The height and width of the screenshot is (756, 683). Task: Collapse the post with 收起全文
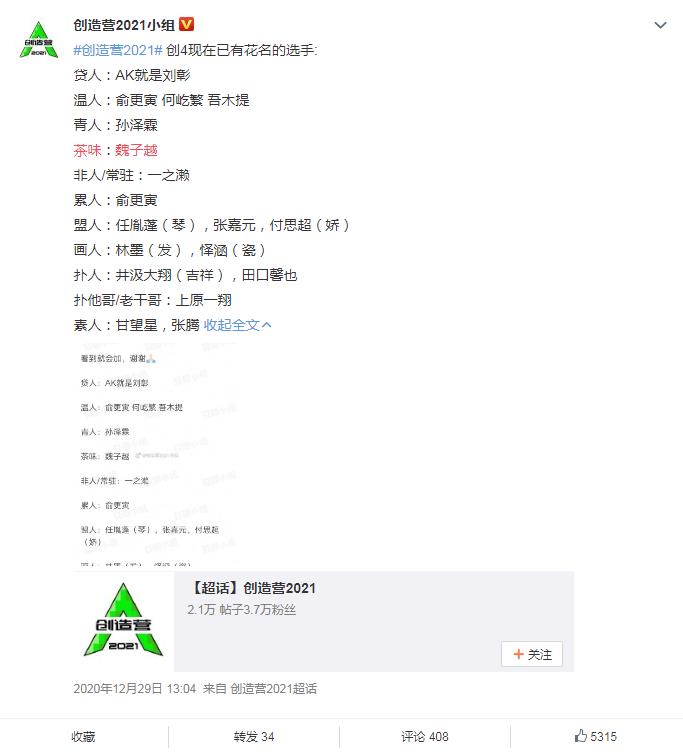[x=237, y=325]
